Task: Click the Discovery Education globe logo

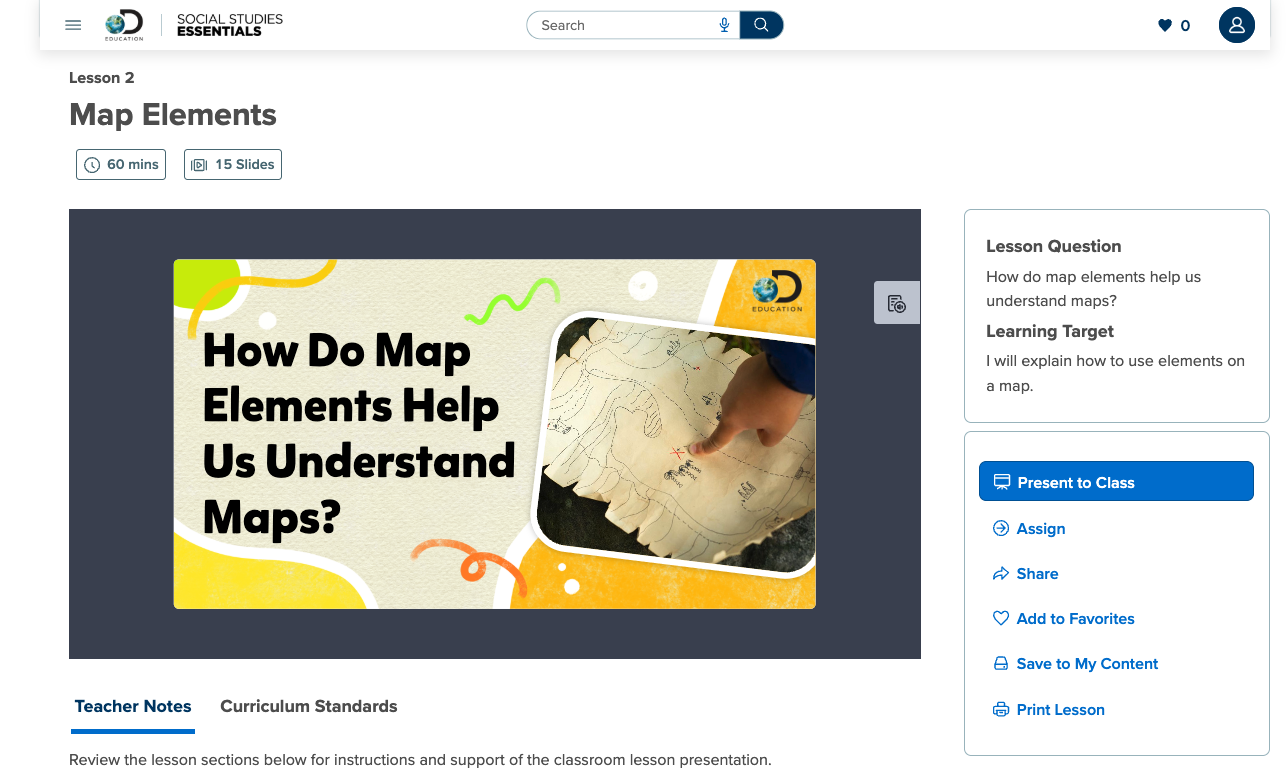Action: [x=124, y=25]
